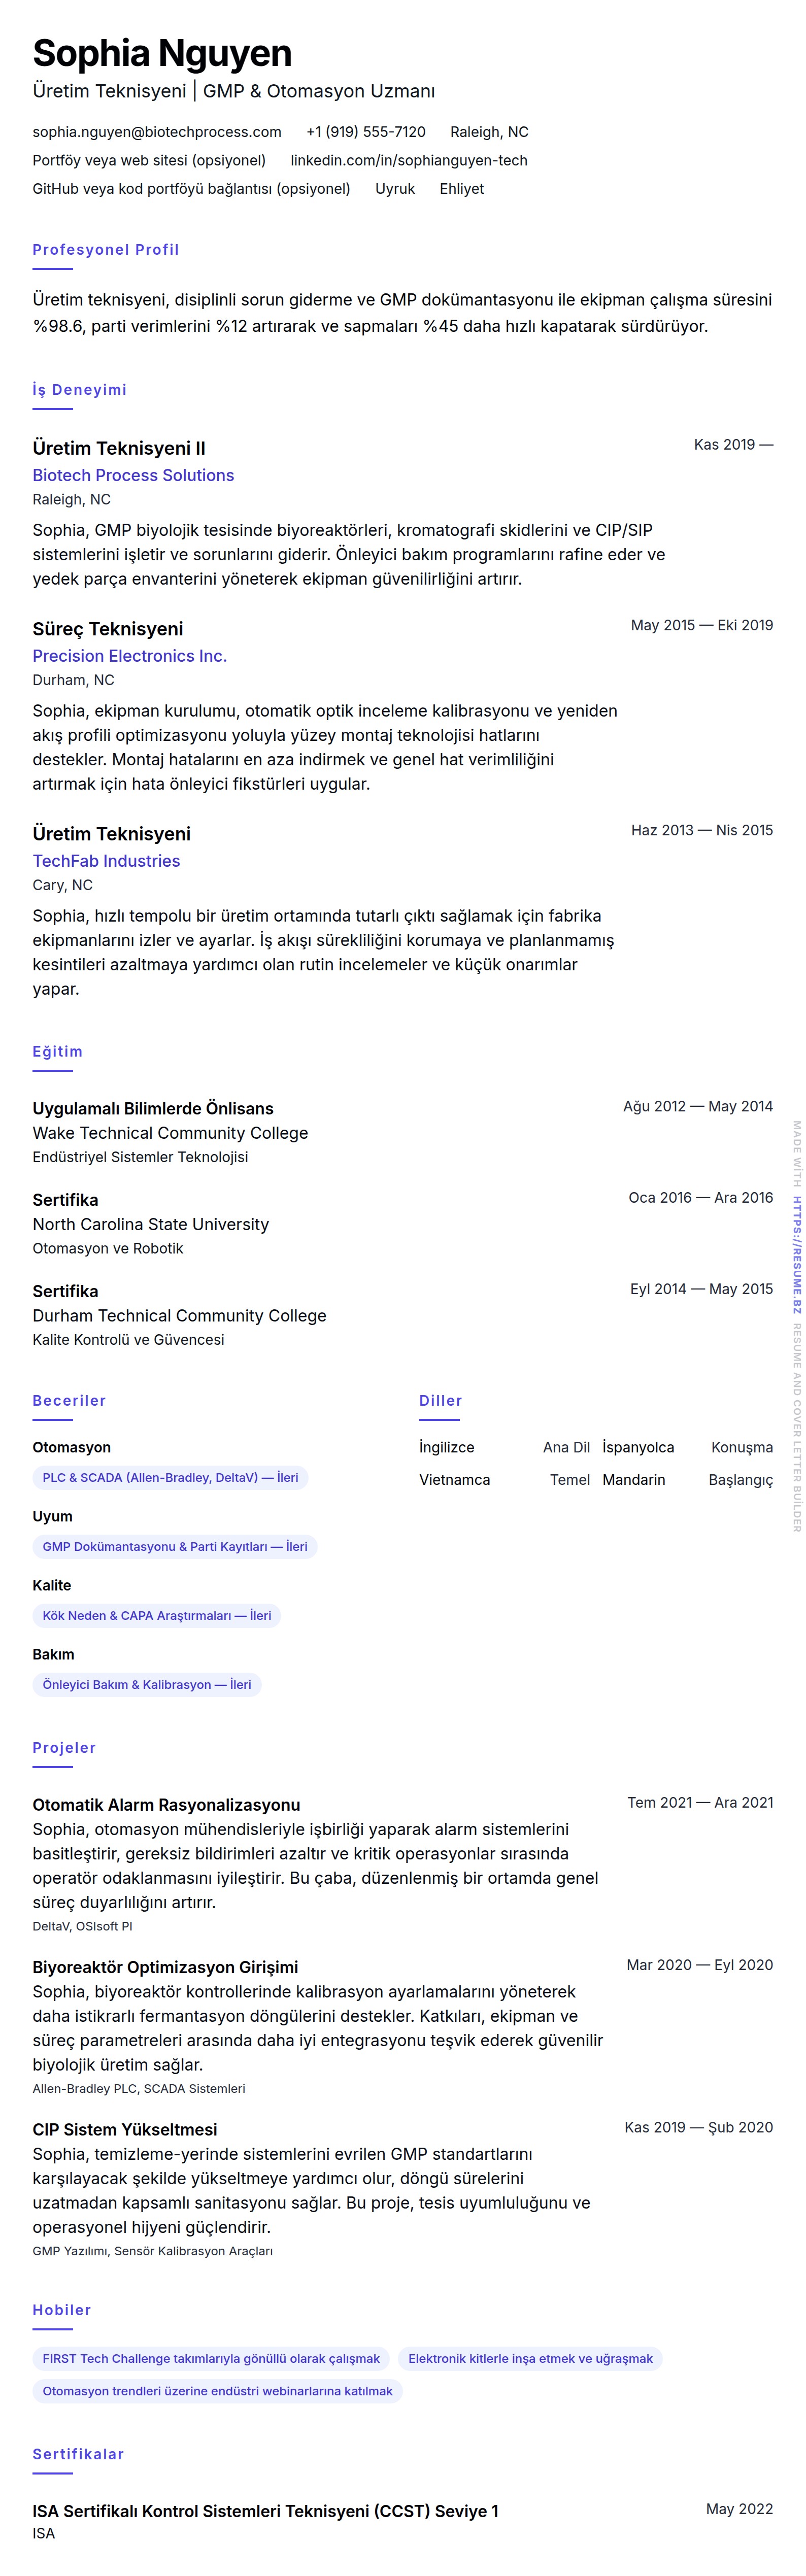Image resolution: width=806 pixels, height=2576 pixels.
Task: Open the TechFab Industries employer link
Action: 106,861
